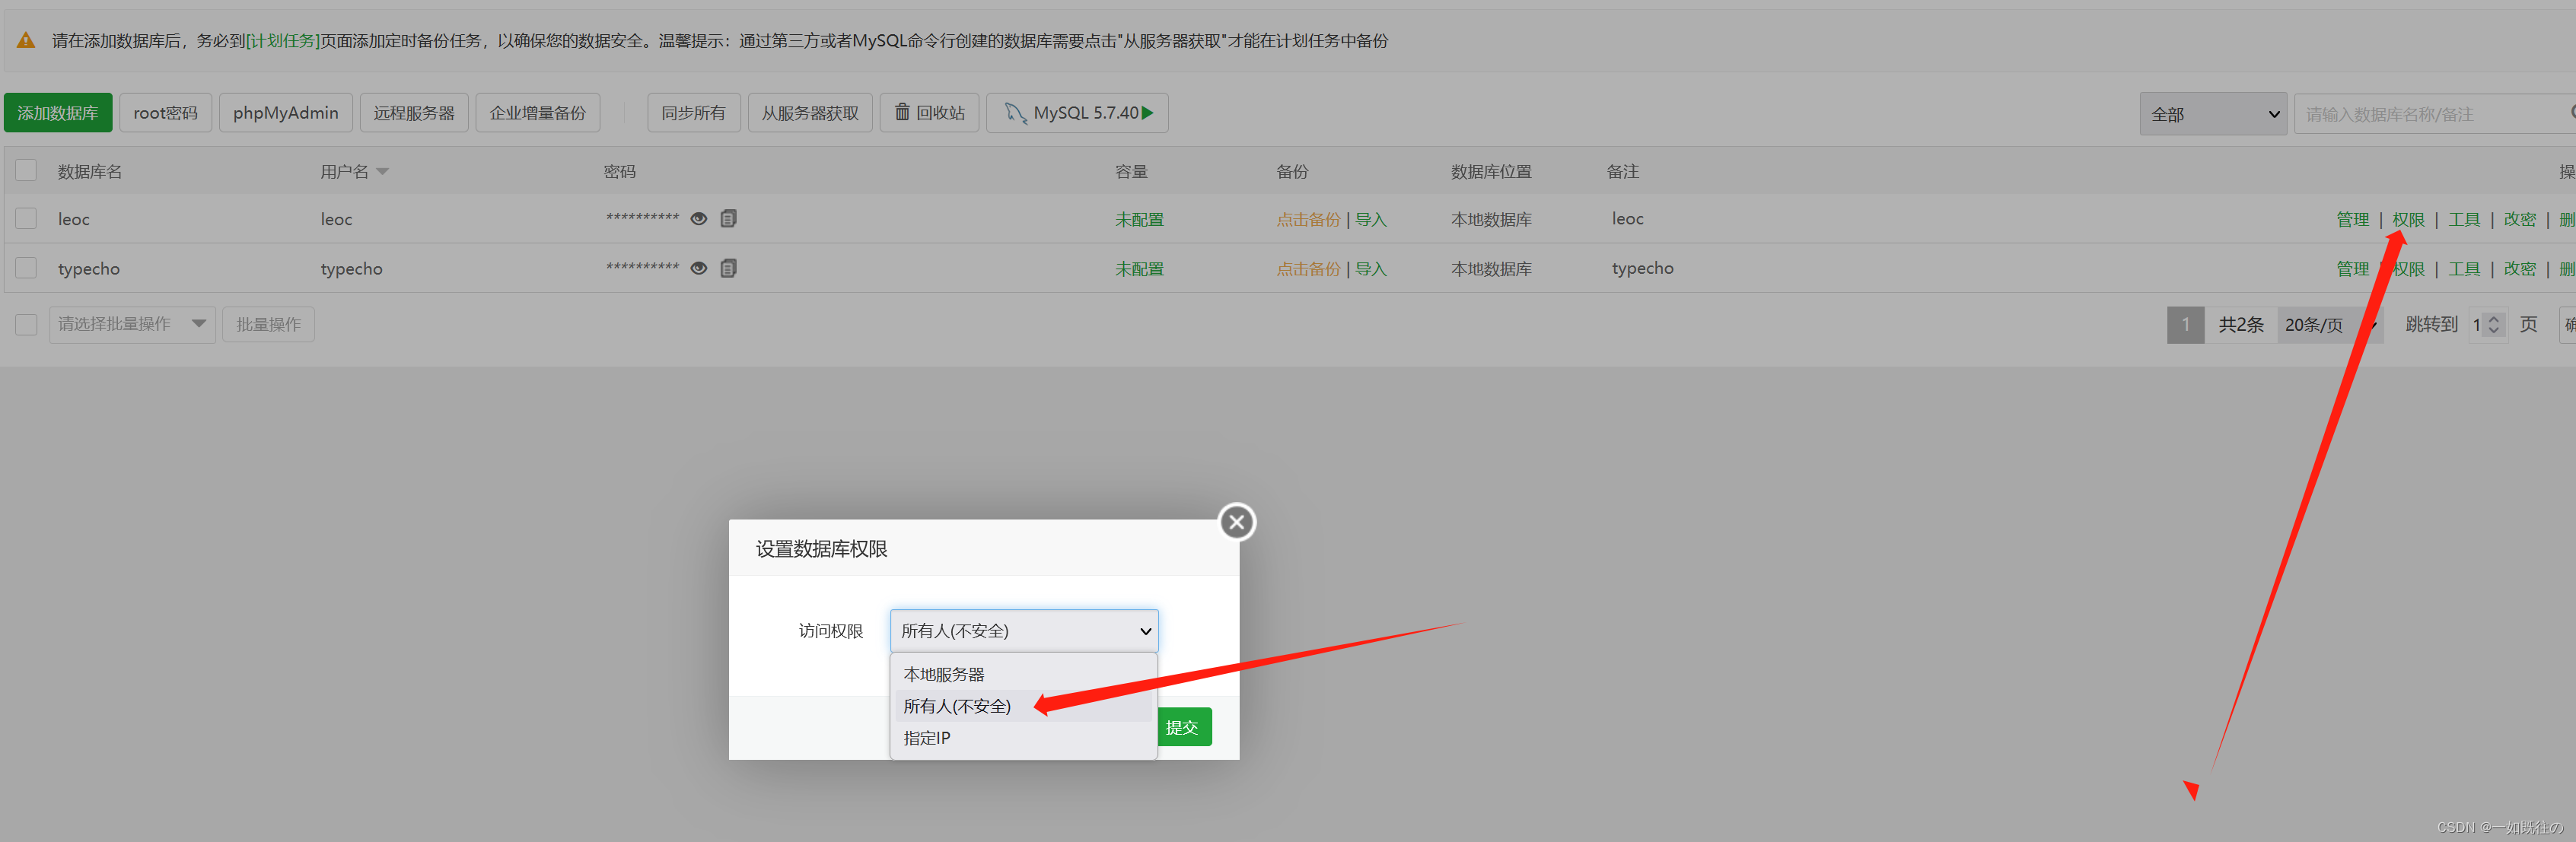Open the 全部 filter dropdown

tap(2212, 114)
